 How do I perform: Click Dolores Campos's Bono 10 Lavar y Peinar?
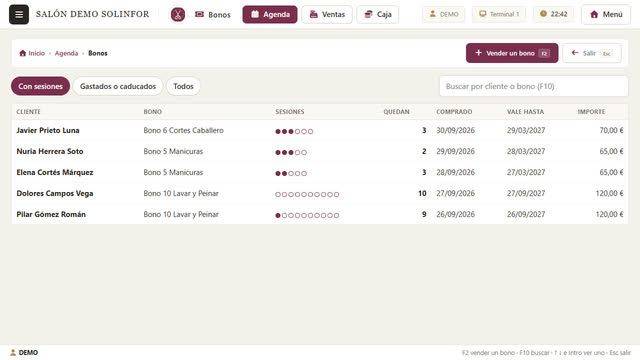[x=181, y=193]
